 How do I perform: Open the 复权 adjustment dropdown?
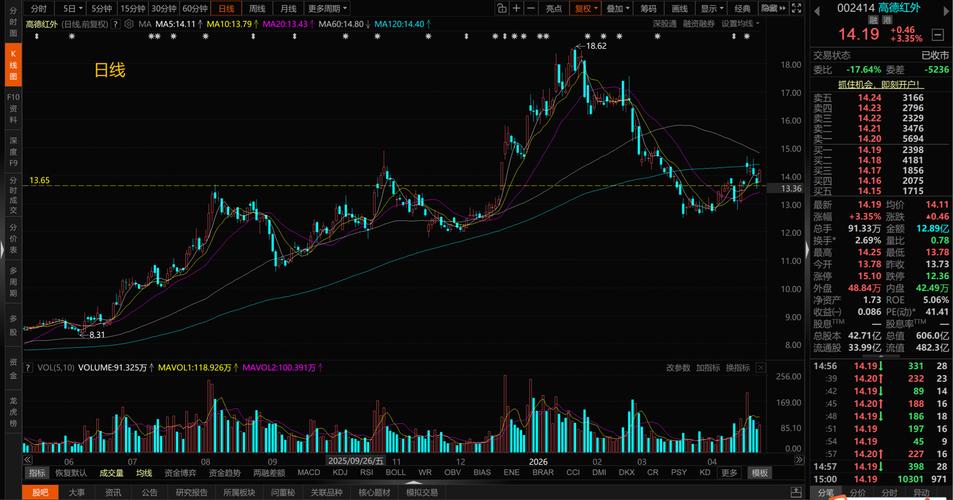point(587,9)
